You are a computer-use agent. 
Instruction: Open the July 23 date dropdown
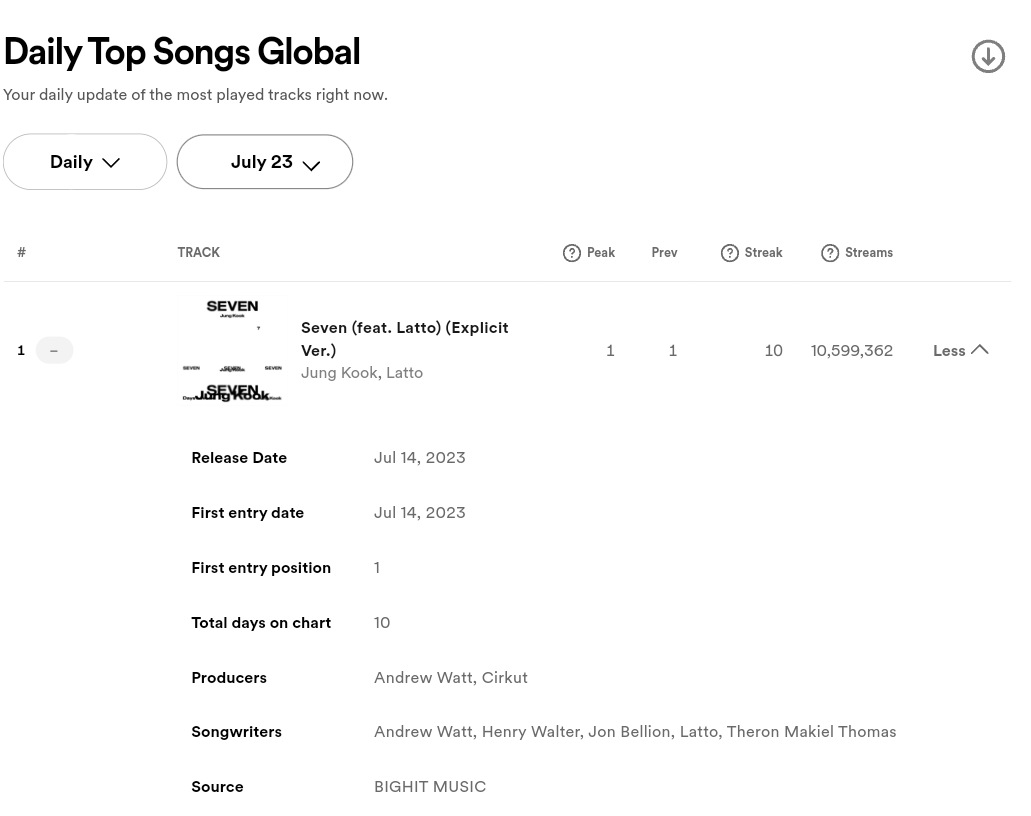pos(264,162)
